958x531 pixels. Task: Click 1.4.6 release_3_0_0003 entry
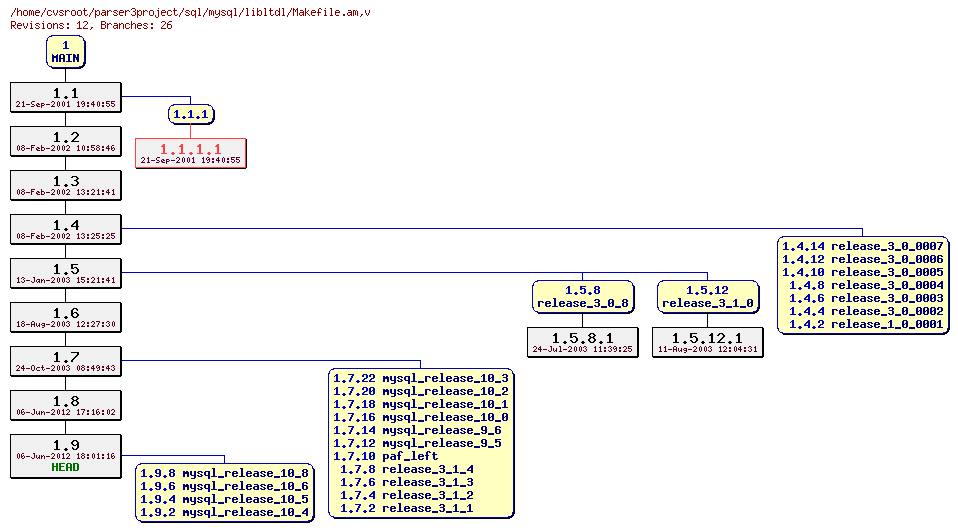coord(866,298)
